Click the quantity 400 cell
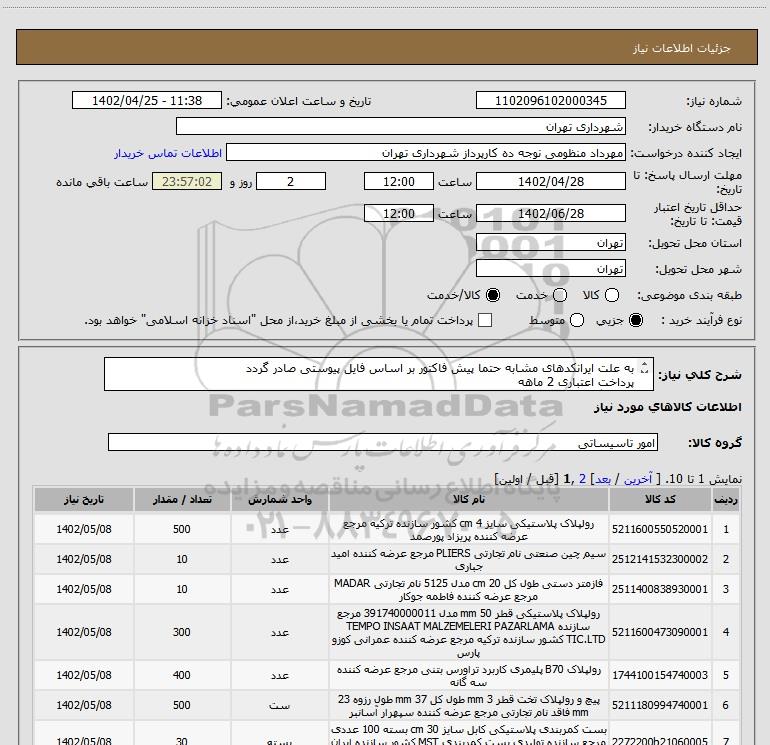Image resolution: width=770 pixels, height=745 pixels. coord(182,675)
